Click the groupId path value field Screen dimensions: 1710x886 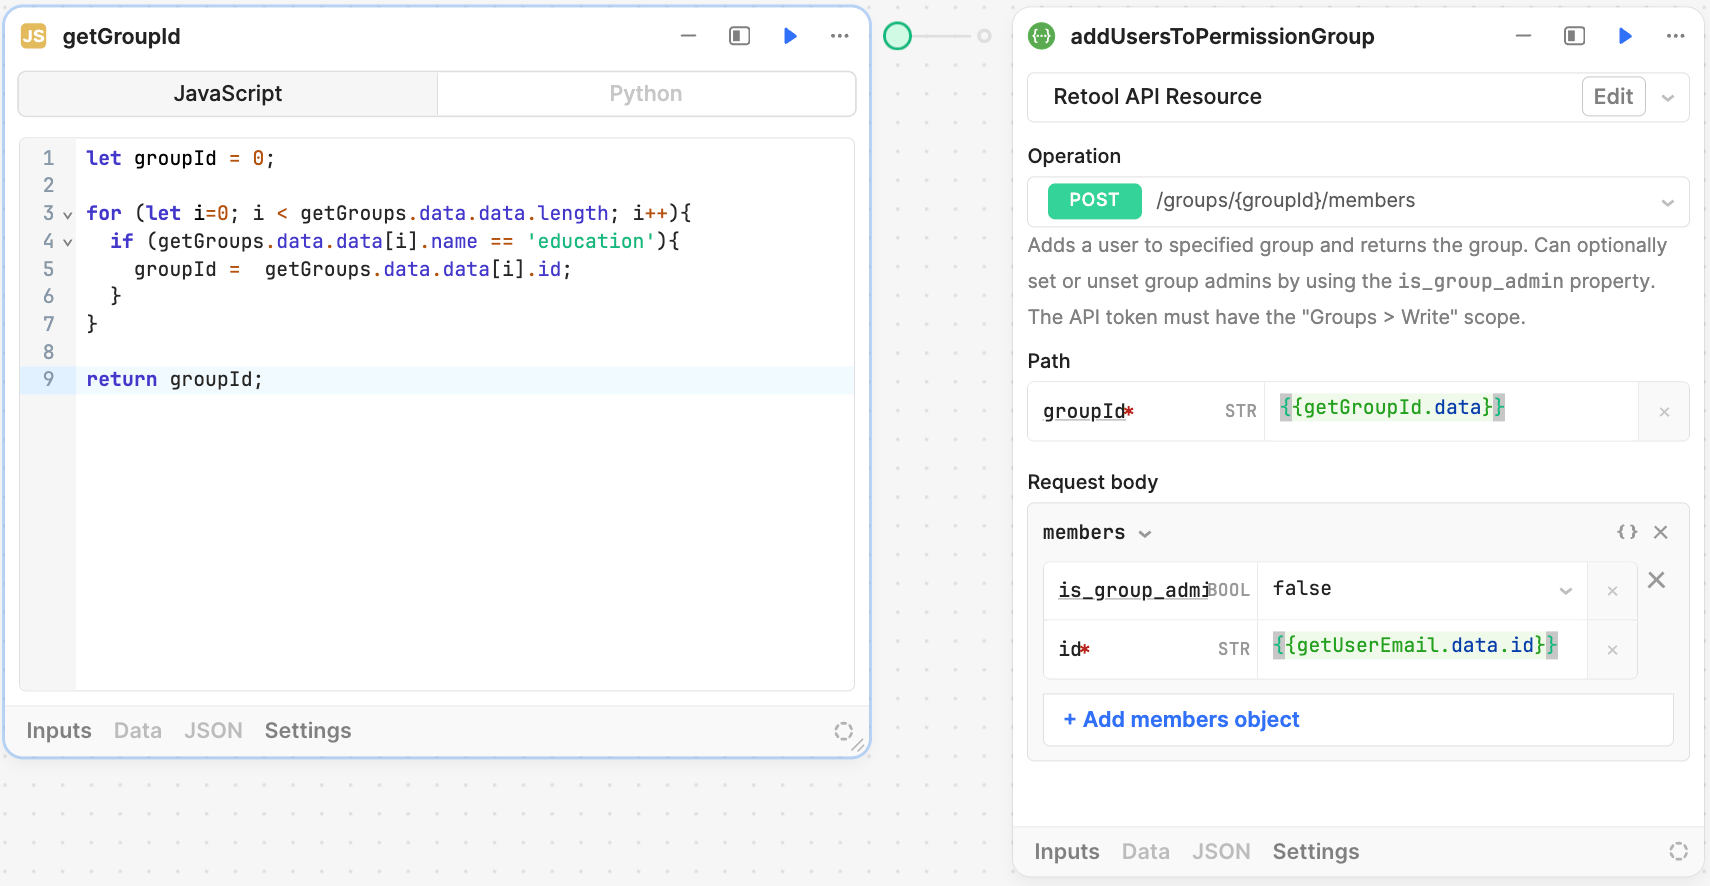click(1451, 411)
